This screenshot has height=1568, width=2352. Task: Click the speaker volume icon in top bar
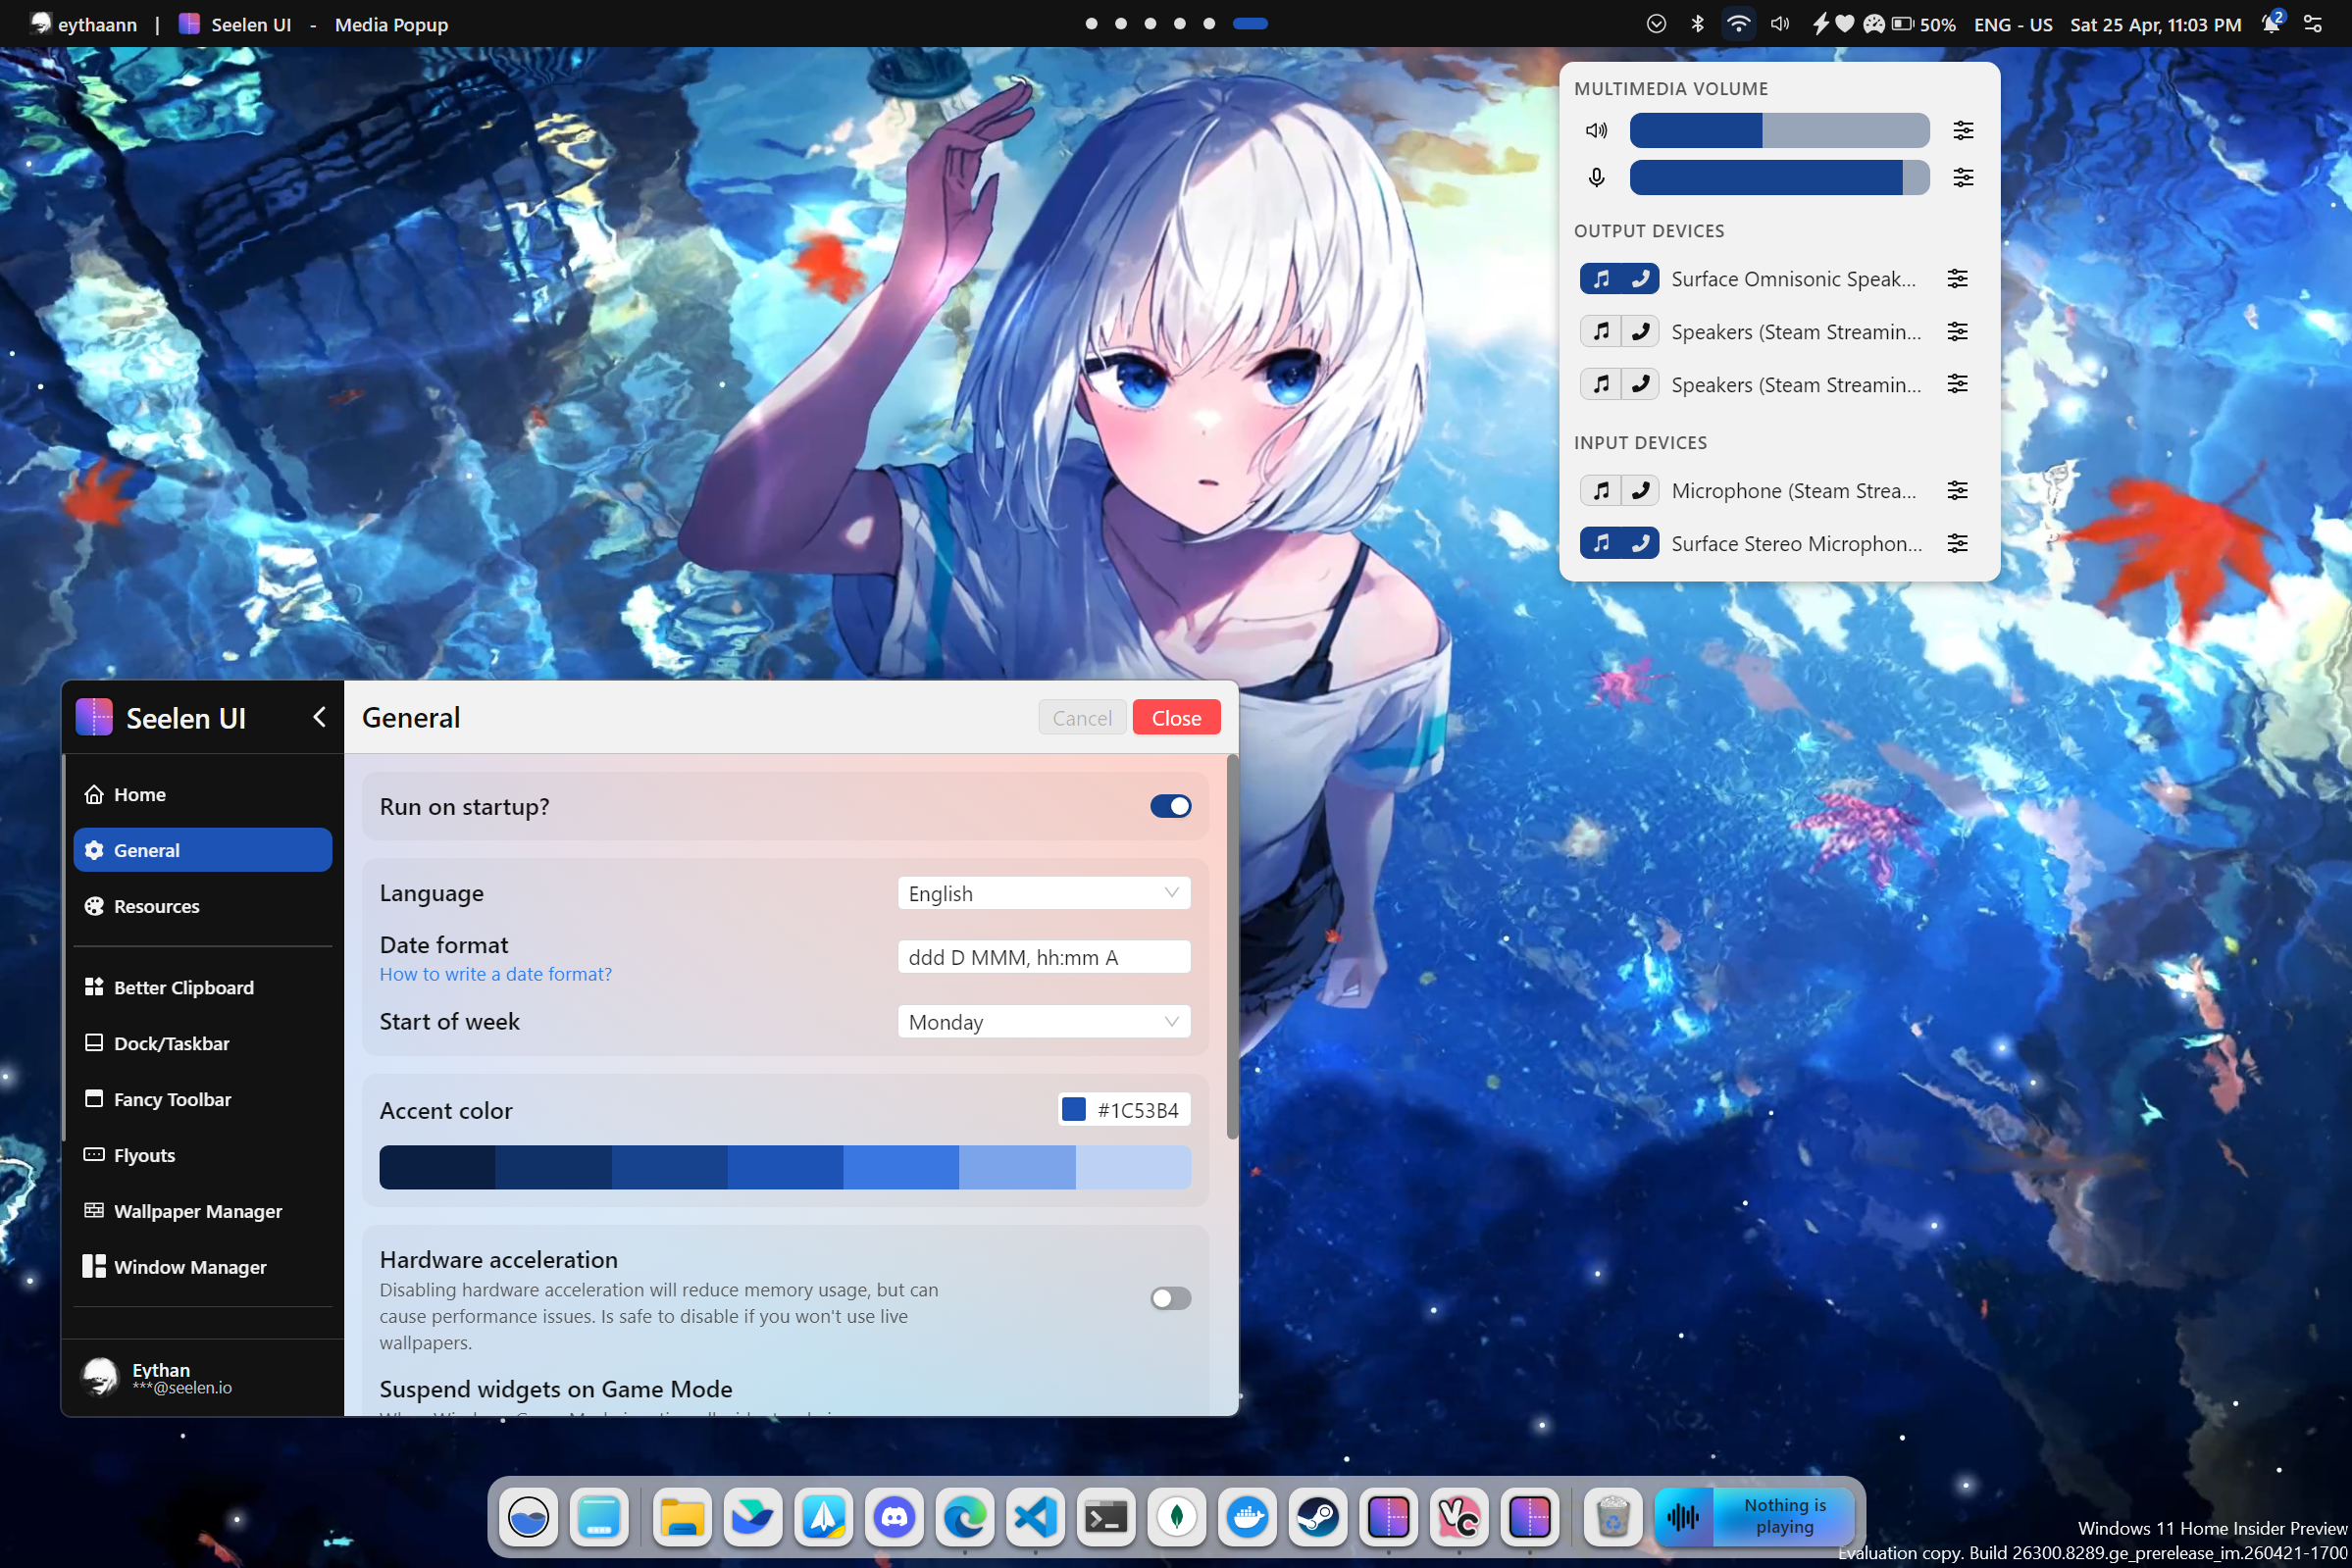tap(1780, 24)
